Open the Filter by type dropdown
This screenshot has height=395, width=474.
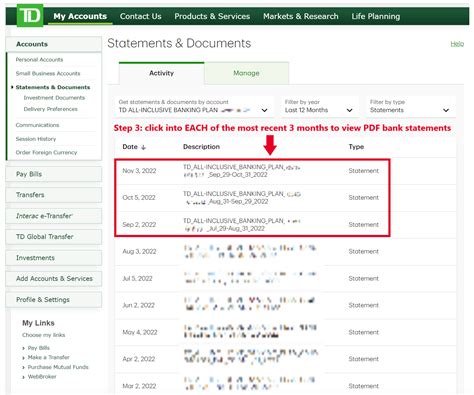[410, 106]
